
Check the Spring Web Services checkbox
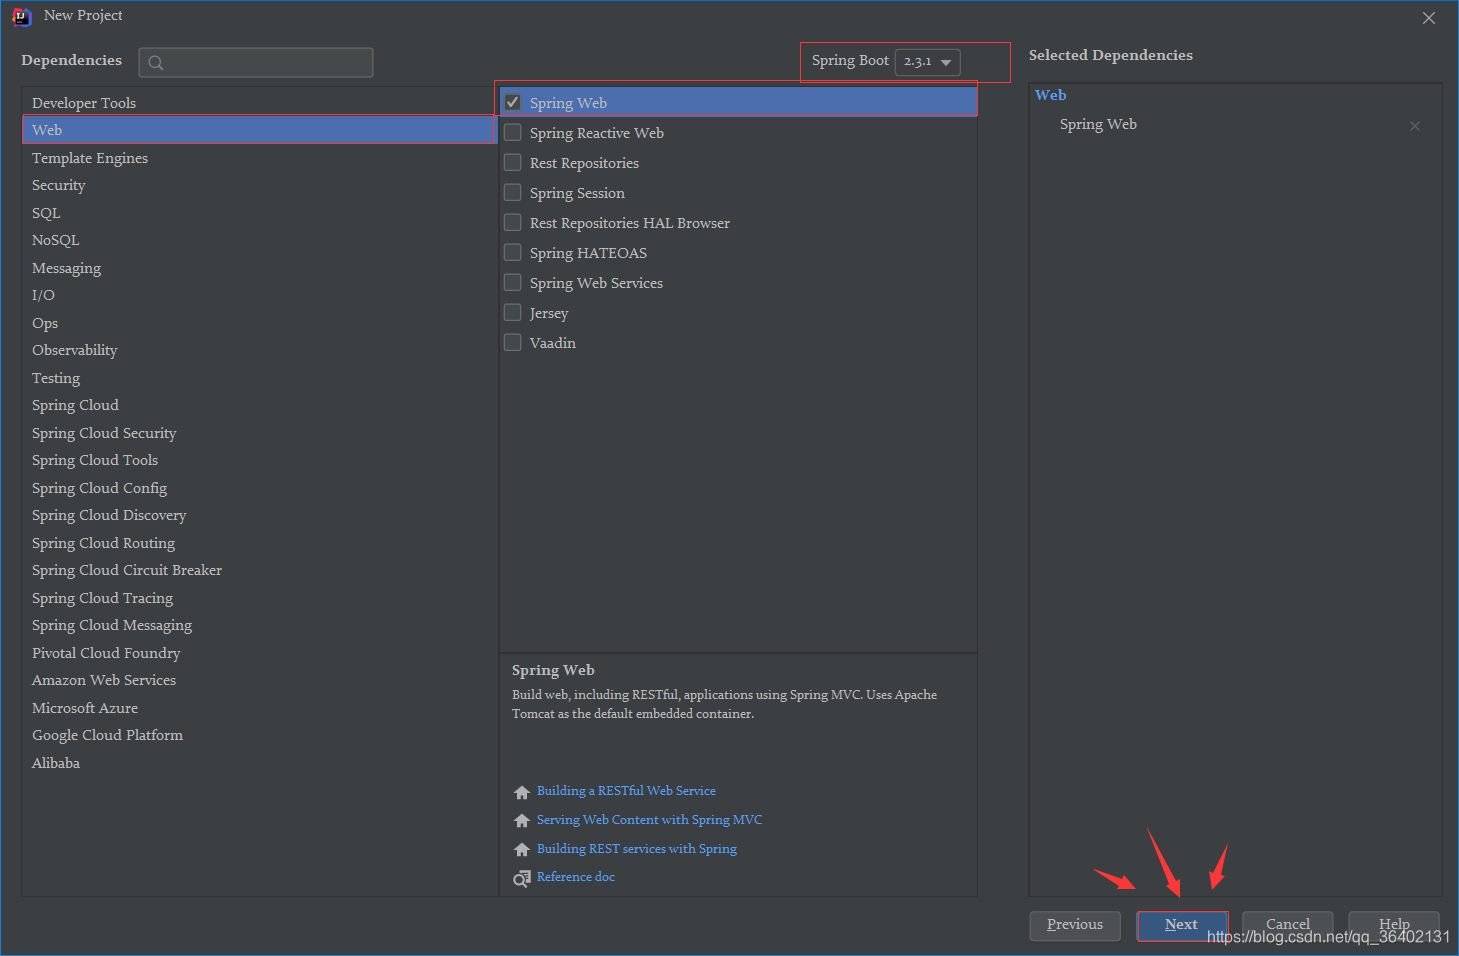coord(513,282)
